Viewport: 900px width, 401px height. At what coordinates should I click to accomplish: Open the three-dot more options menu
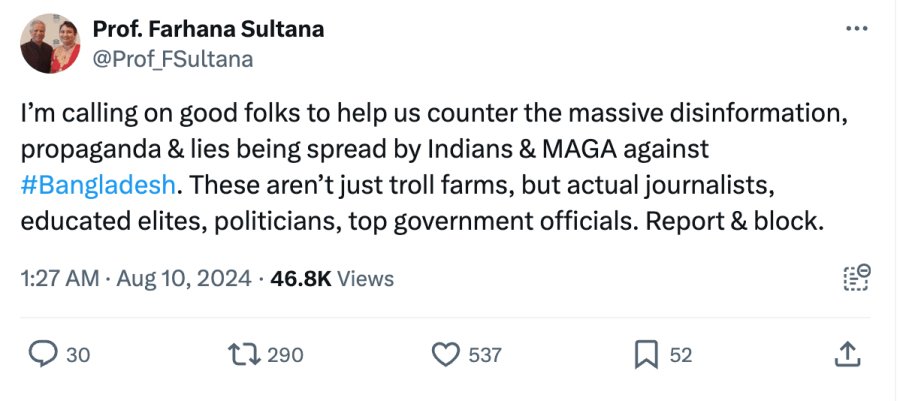(x=857, y=29)
